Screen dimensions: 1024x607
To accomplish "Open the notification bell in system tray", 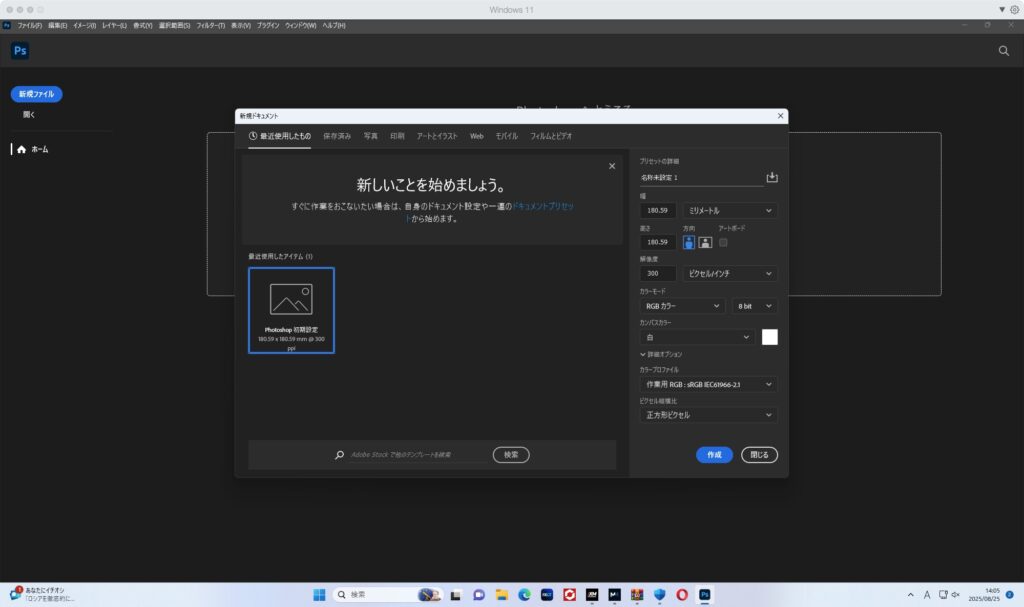I will [x=1010, y=595].
